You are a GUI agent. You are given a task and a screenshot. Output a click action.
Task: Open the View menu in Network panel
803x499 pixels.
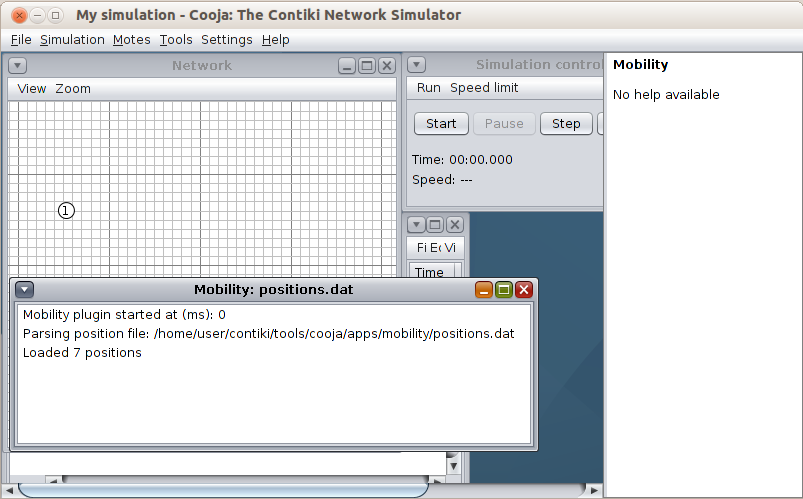(x=32, y=88)
